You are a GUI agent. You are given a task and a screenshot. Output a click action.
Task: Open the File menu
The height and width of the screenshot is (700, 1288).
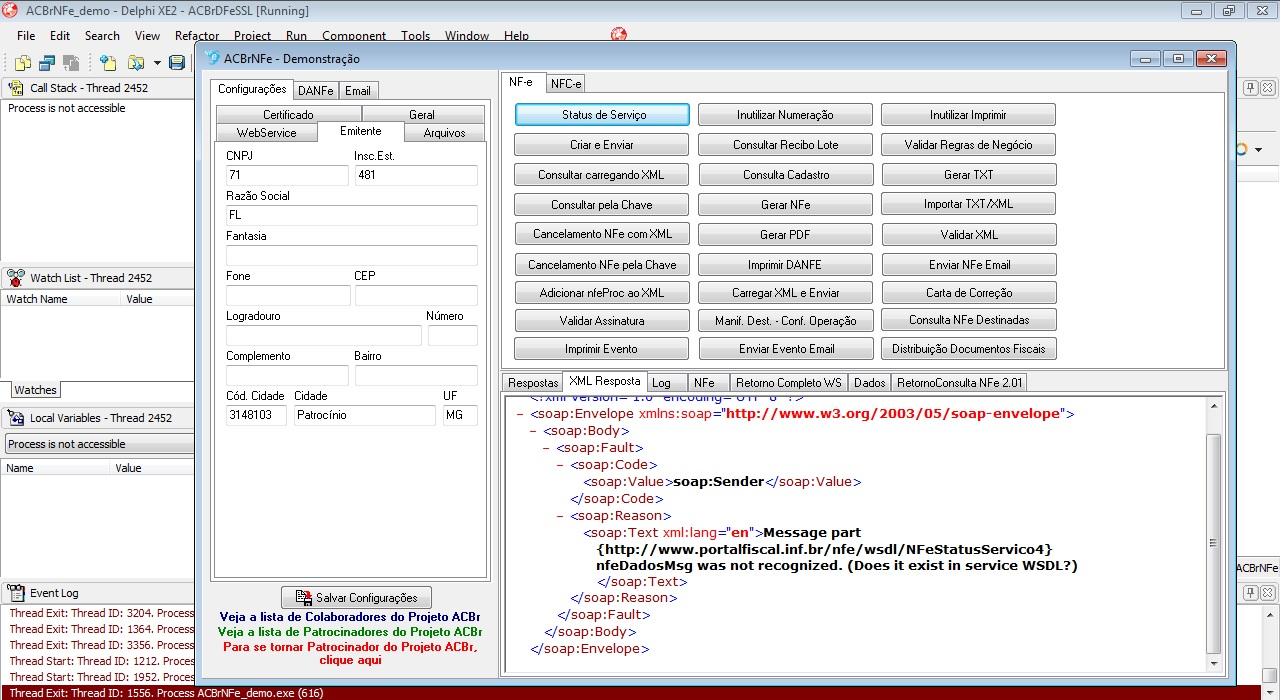[x=26, y=35]
